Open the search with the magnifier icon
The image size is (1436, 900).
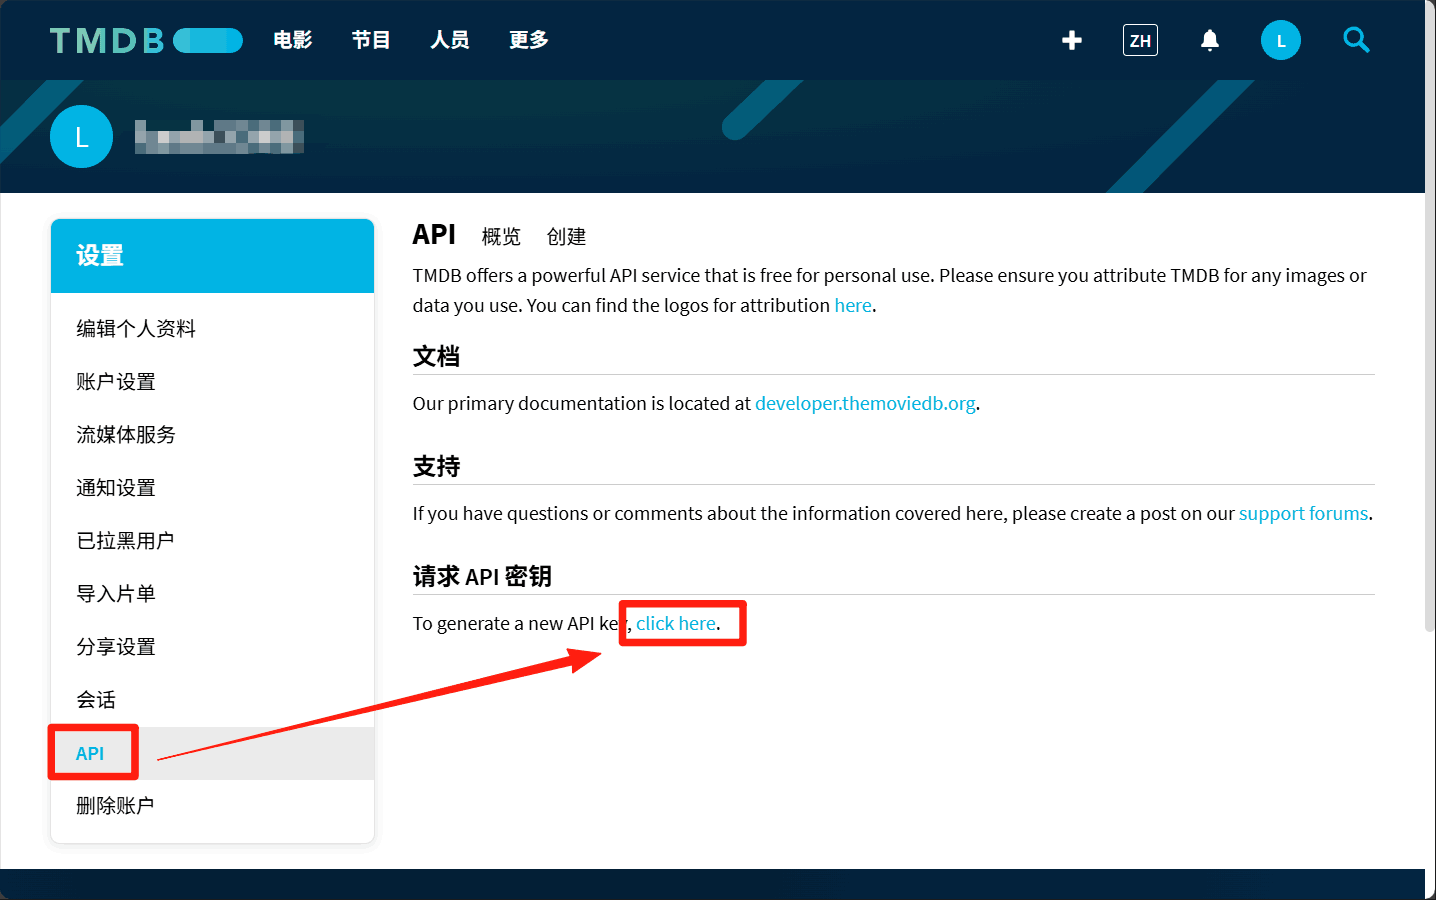1356,40
